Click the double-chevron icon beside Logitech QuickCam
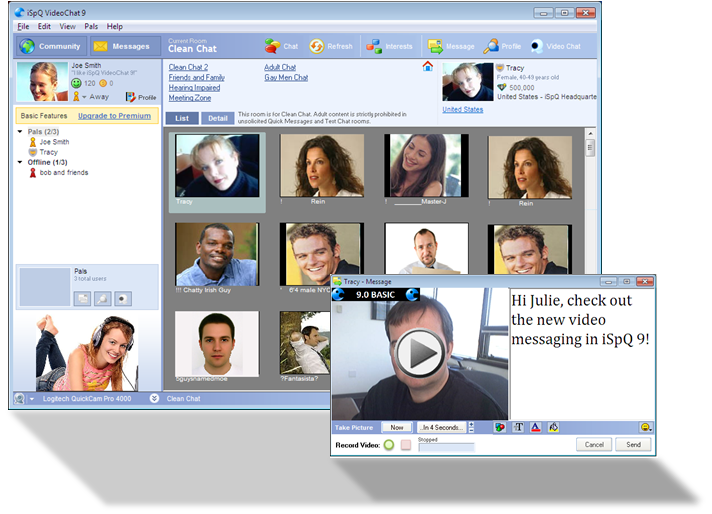This screenshot has width=712, height=514. coord(154,398)
